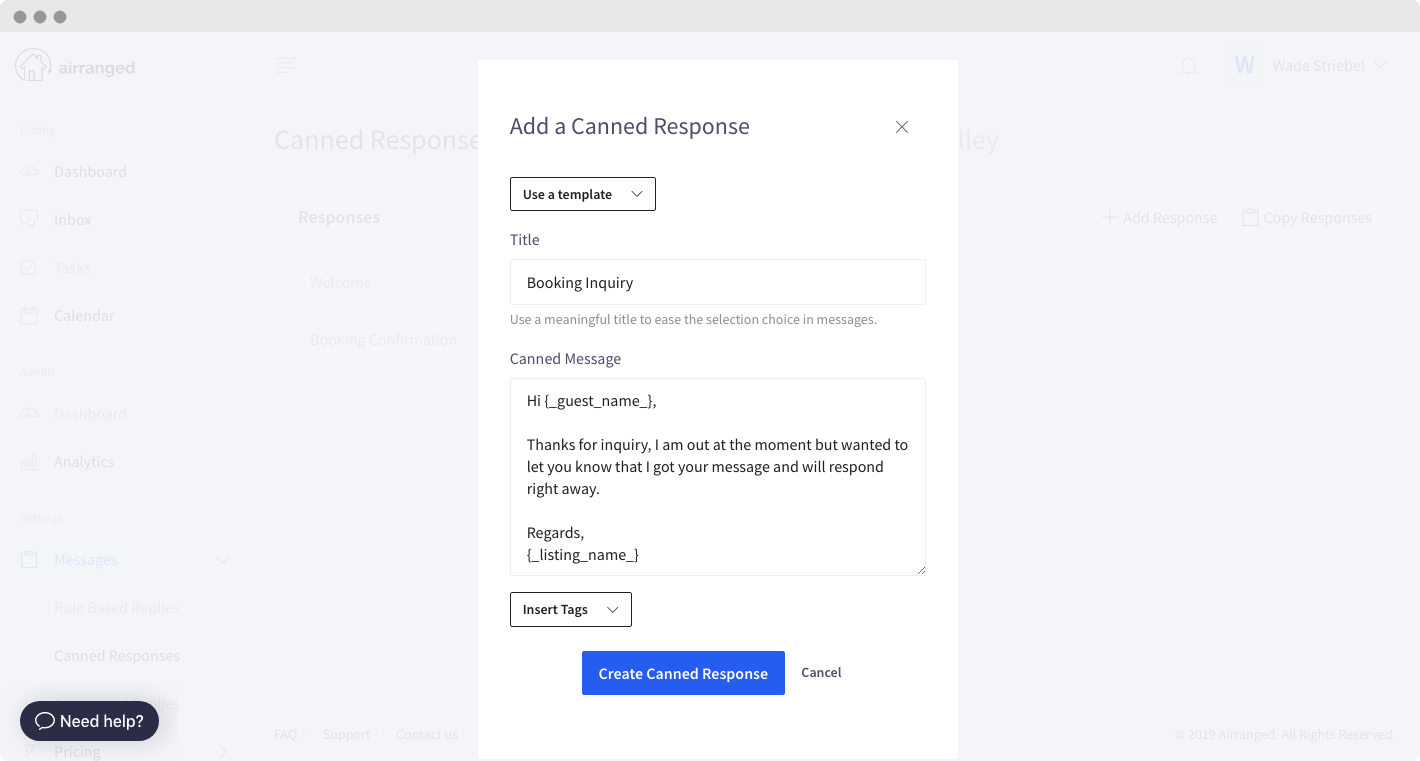Open the Inbox icon in sidebar
The height and width of the screenshot is (761, 1420).
point(30,219)
